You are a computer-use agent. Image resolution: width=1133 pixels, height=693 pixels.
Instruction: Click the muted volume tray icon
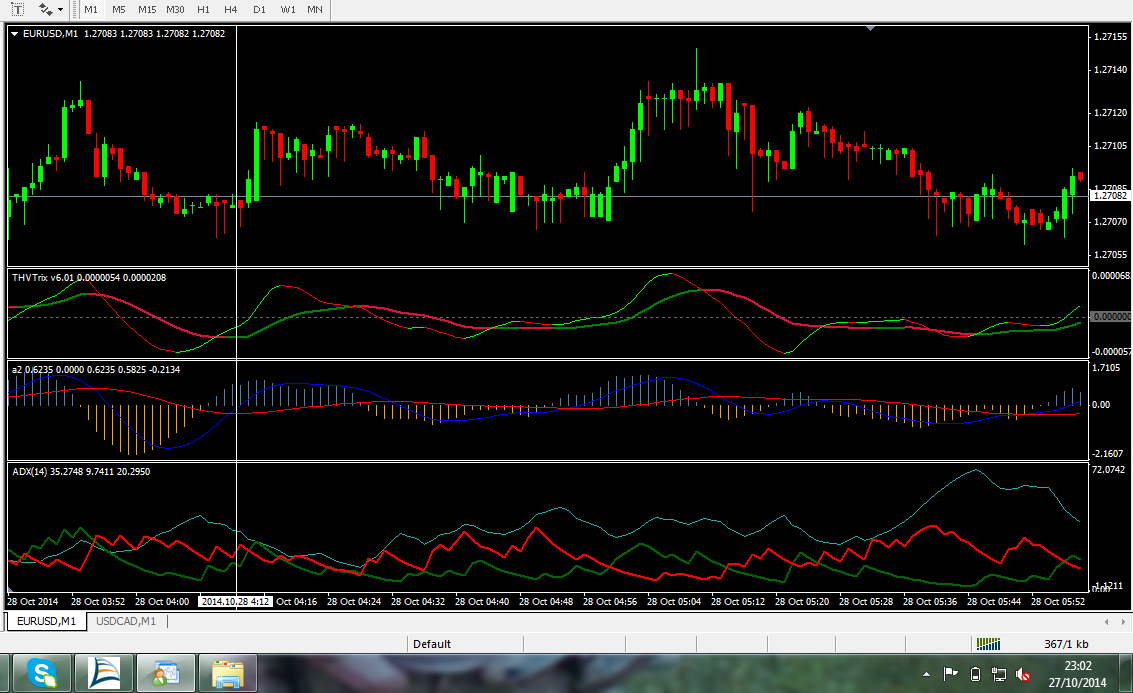1022,674
